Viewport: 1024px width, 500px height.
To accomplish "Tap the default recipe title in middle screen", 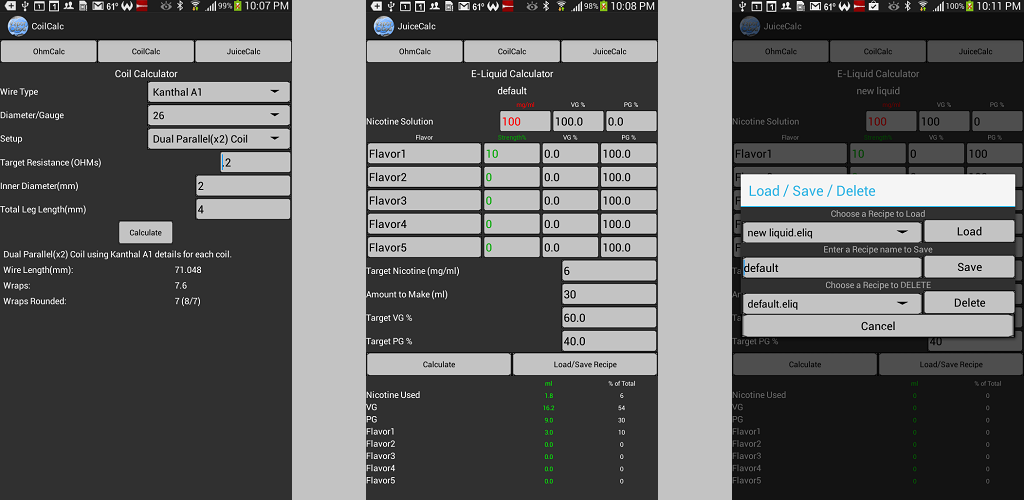I will tap(512, 91).
